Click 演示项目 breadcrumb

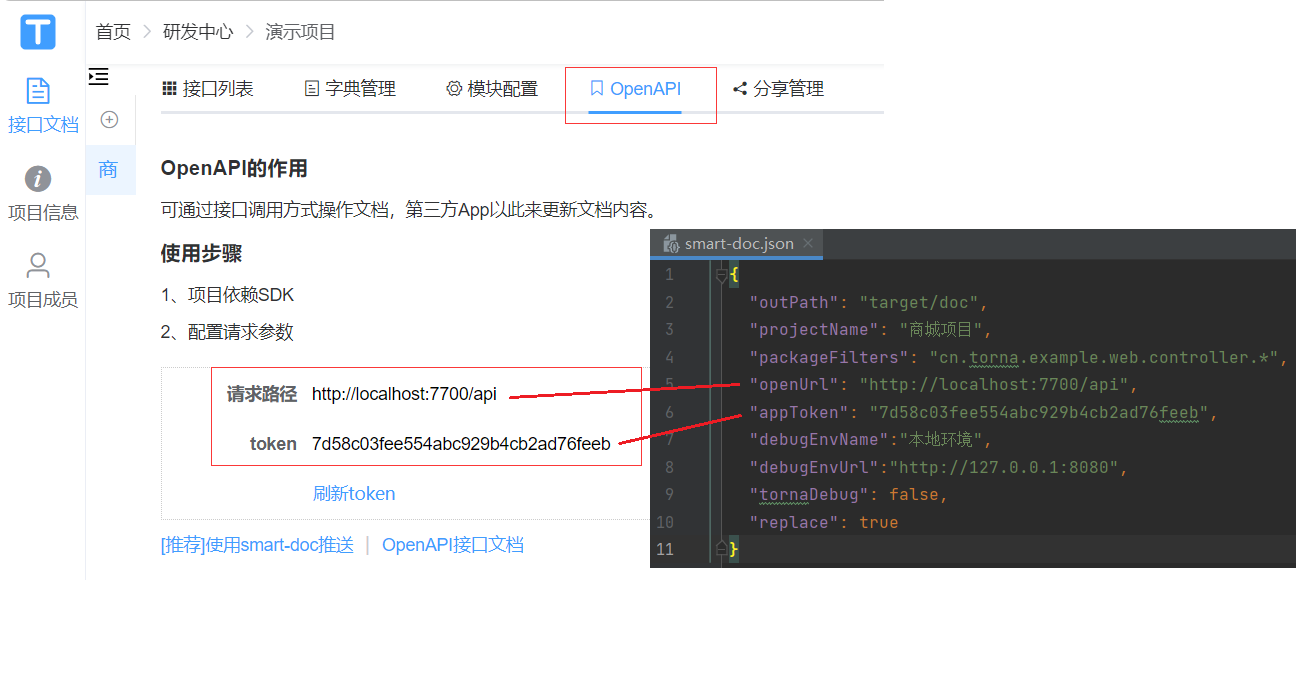[x=300, y=32]
